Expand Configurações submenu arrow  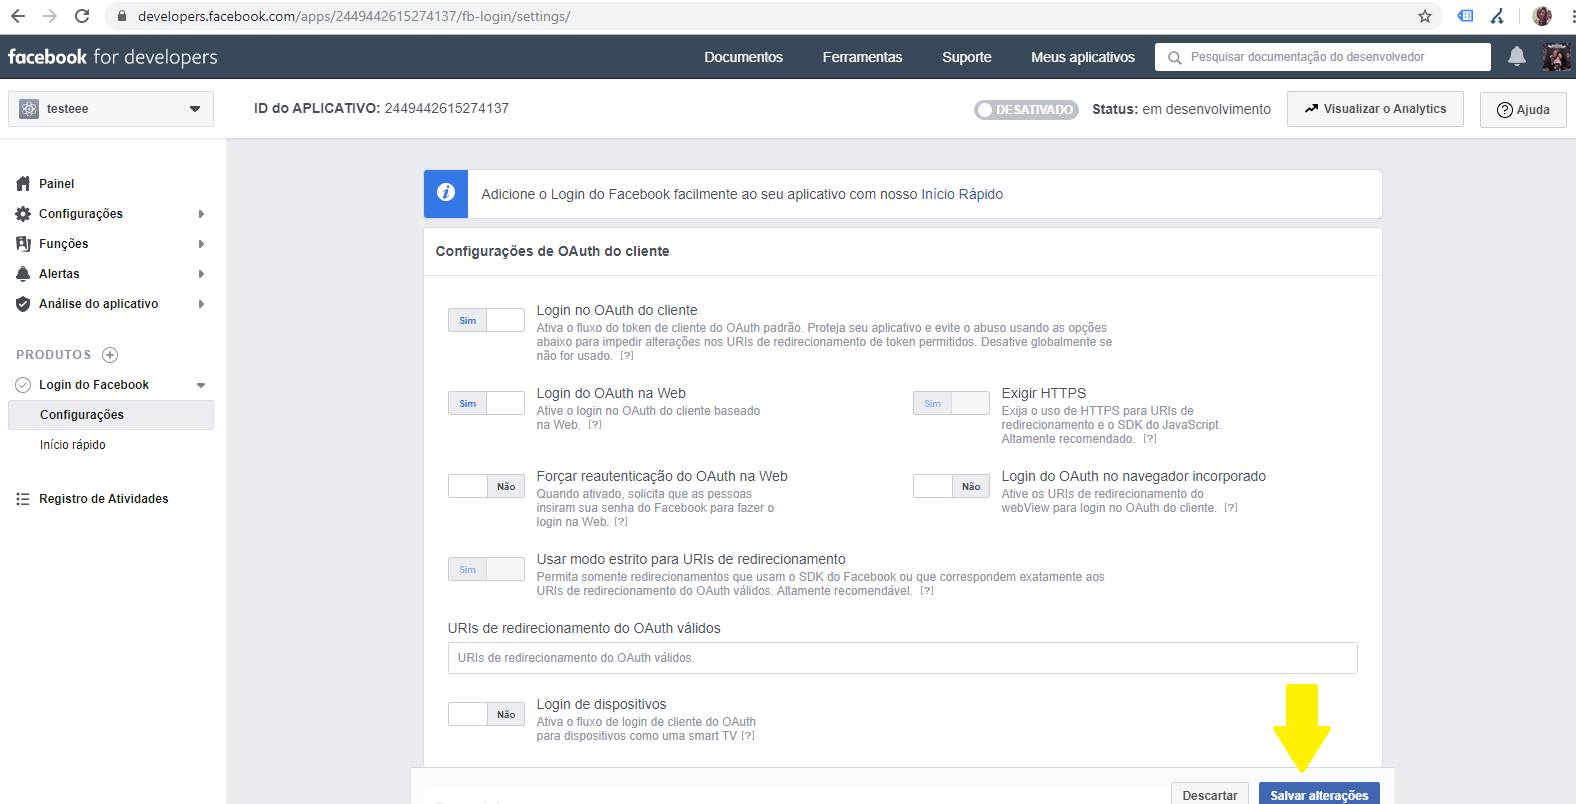pyautogui.click(x=201, y=214)
